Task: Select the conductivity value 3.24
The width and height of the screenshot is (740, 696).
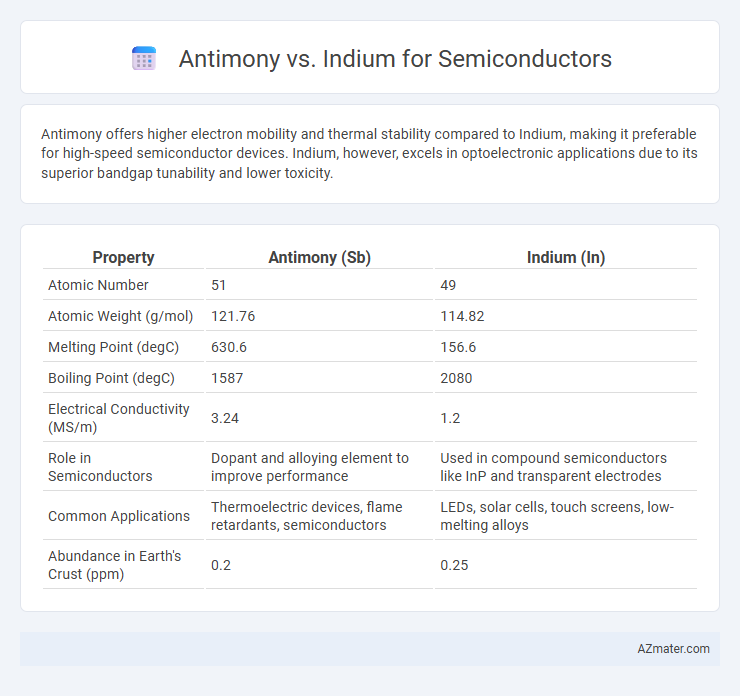Action: [x=225, y=418]
